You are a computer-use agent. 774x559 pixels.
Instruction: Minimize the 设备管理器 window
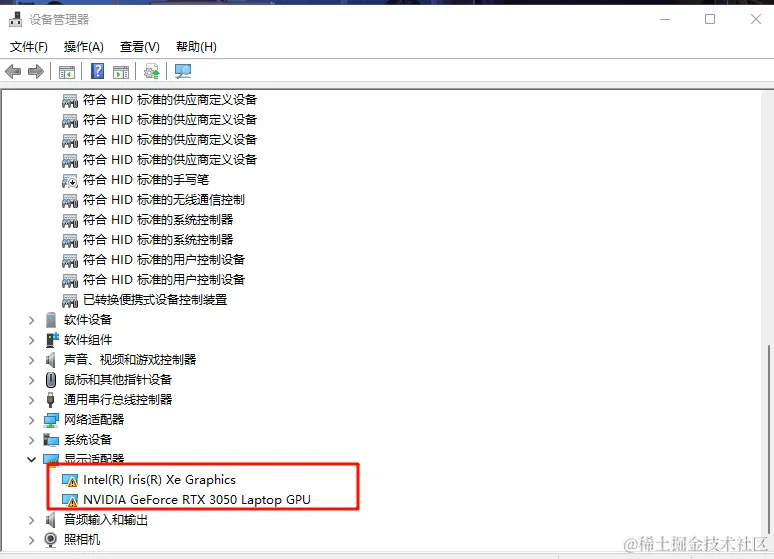click(x=665, y=19)
